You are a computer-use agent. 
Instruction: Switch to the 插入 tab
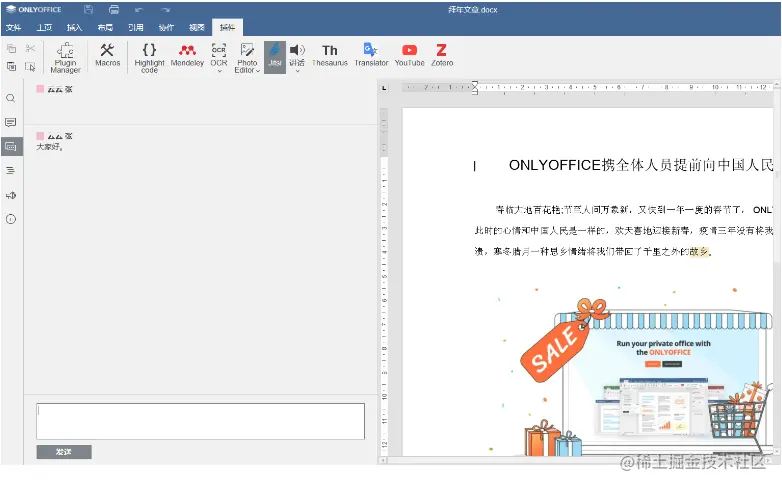74,27
